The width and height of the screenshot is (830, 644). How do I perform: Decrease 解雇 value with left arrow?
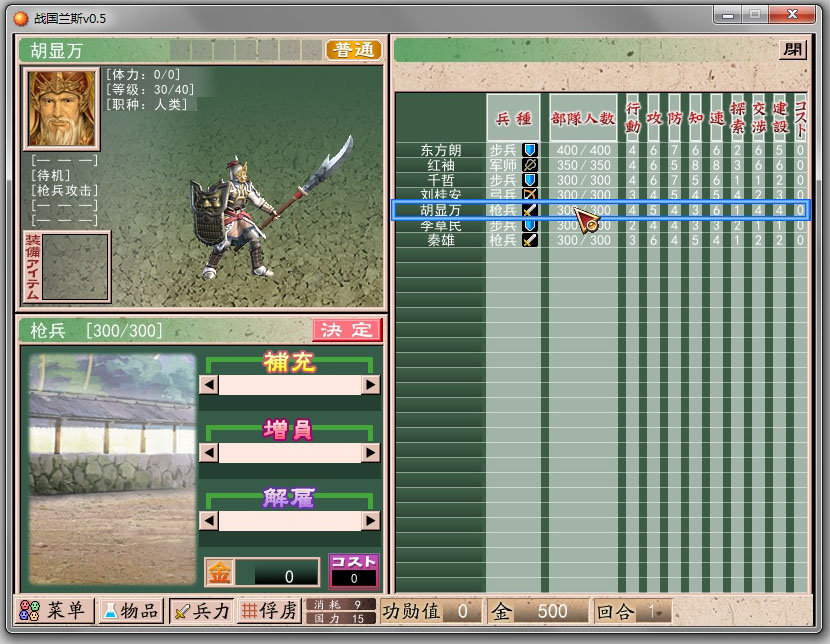click(209, 521)
